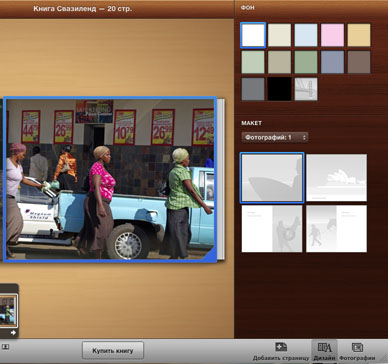Choose the opera house photo with caption layout
Image resolution: width=388 pixels, height=364 pixels.
click(x=337, y=178)
